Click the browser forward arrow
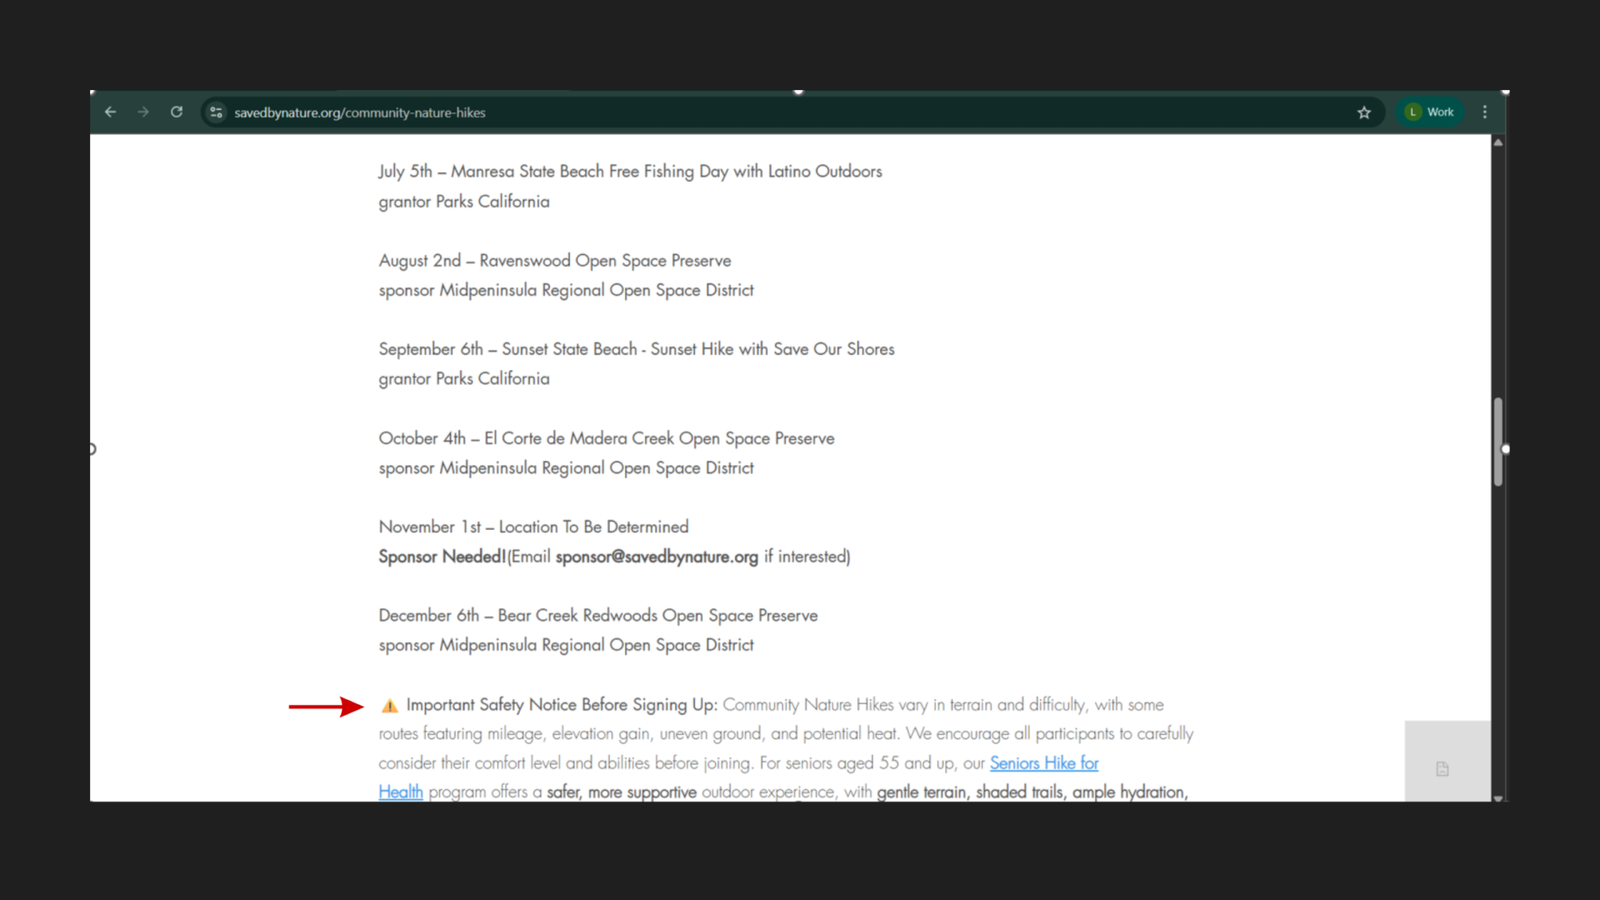Screen dimensions: 1600x900 [x=143, y=112]
